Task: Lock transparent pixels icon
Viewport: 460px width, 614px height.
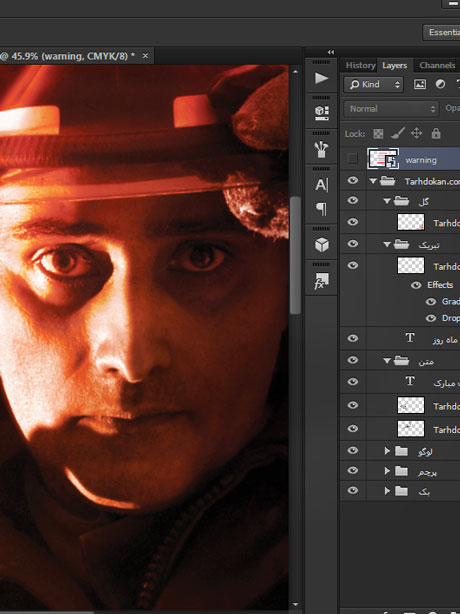Action: pos(378,134)
